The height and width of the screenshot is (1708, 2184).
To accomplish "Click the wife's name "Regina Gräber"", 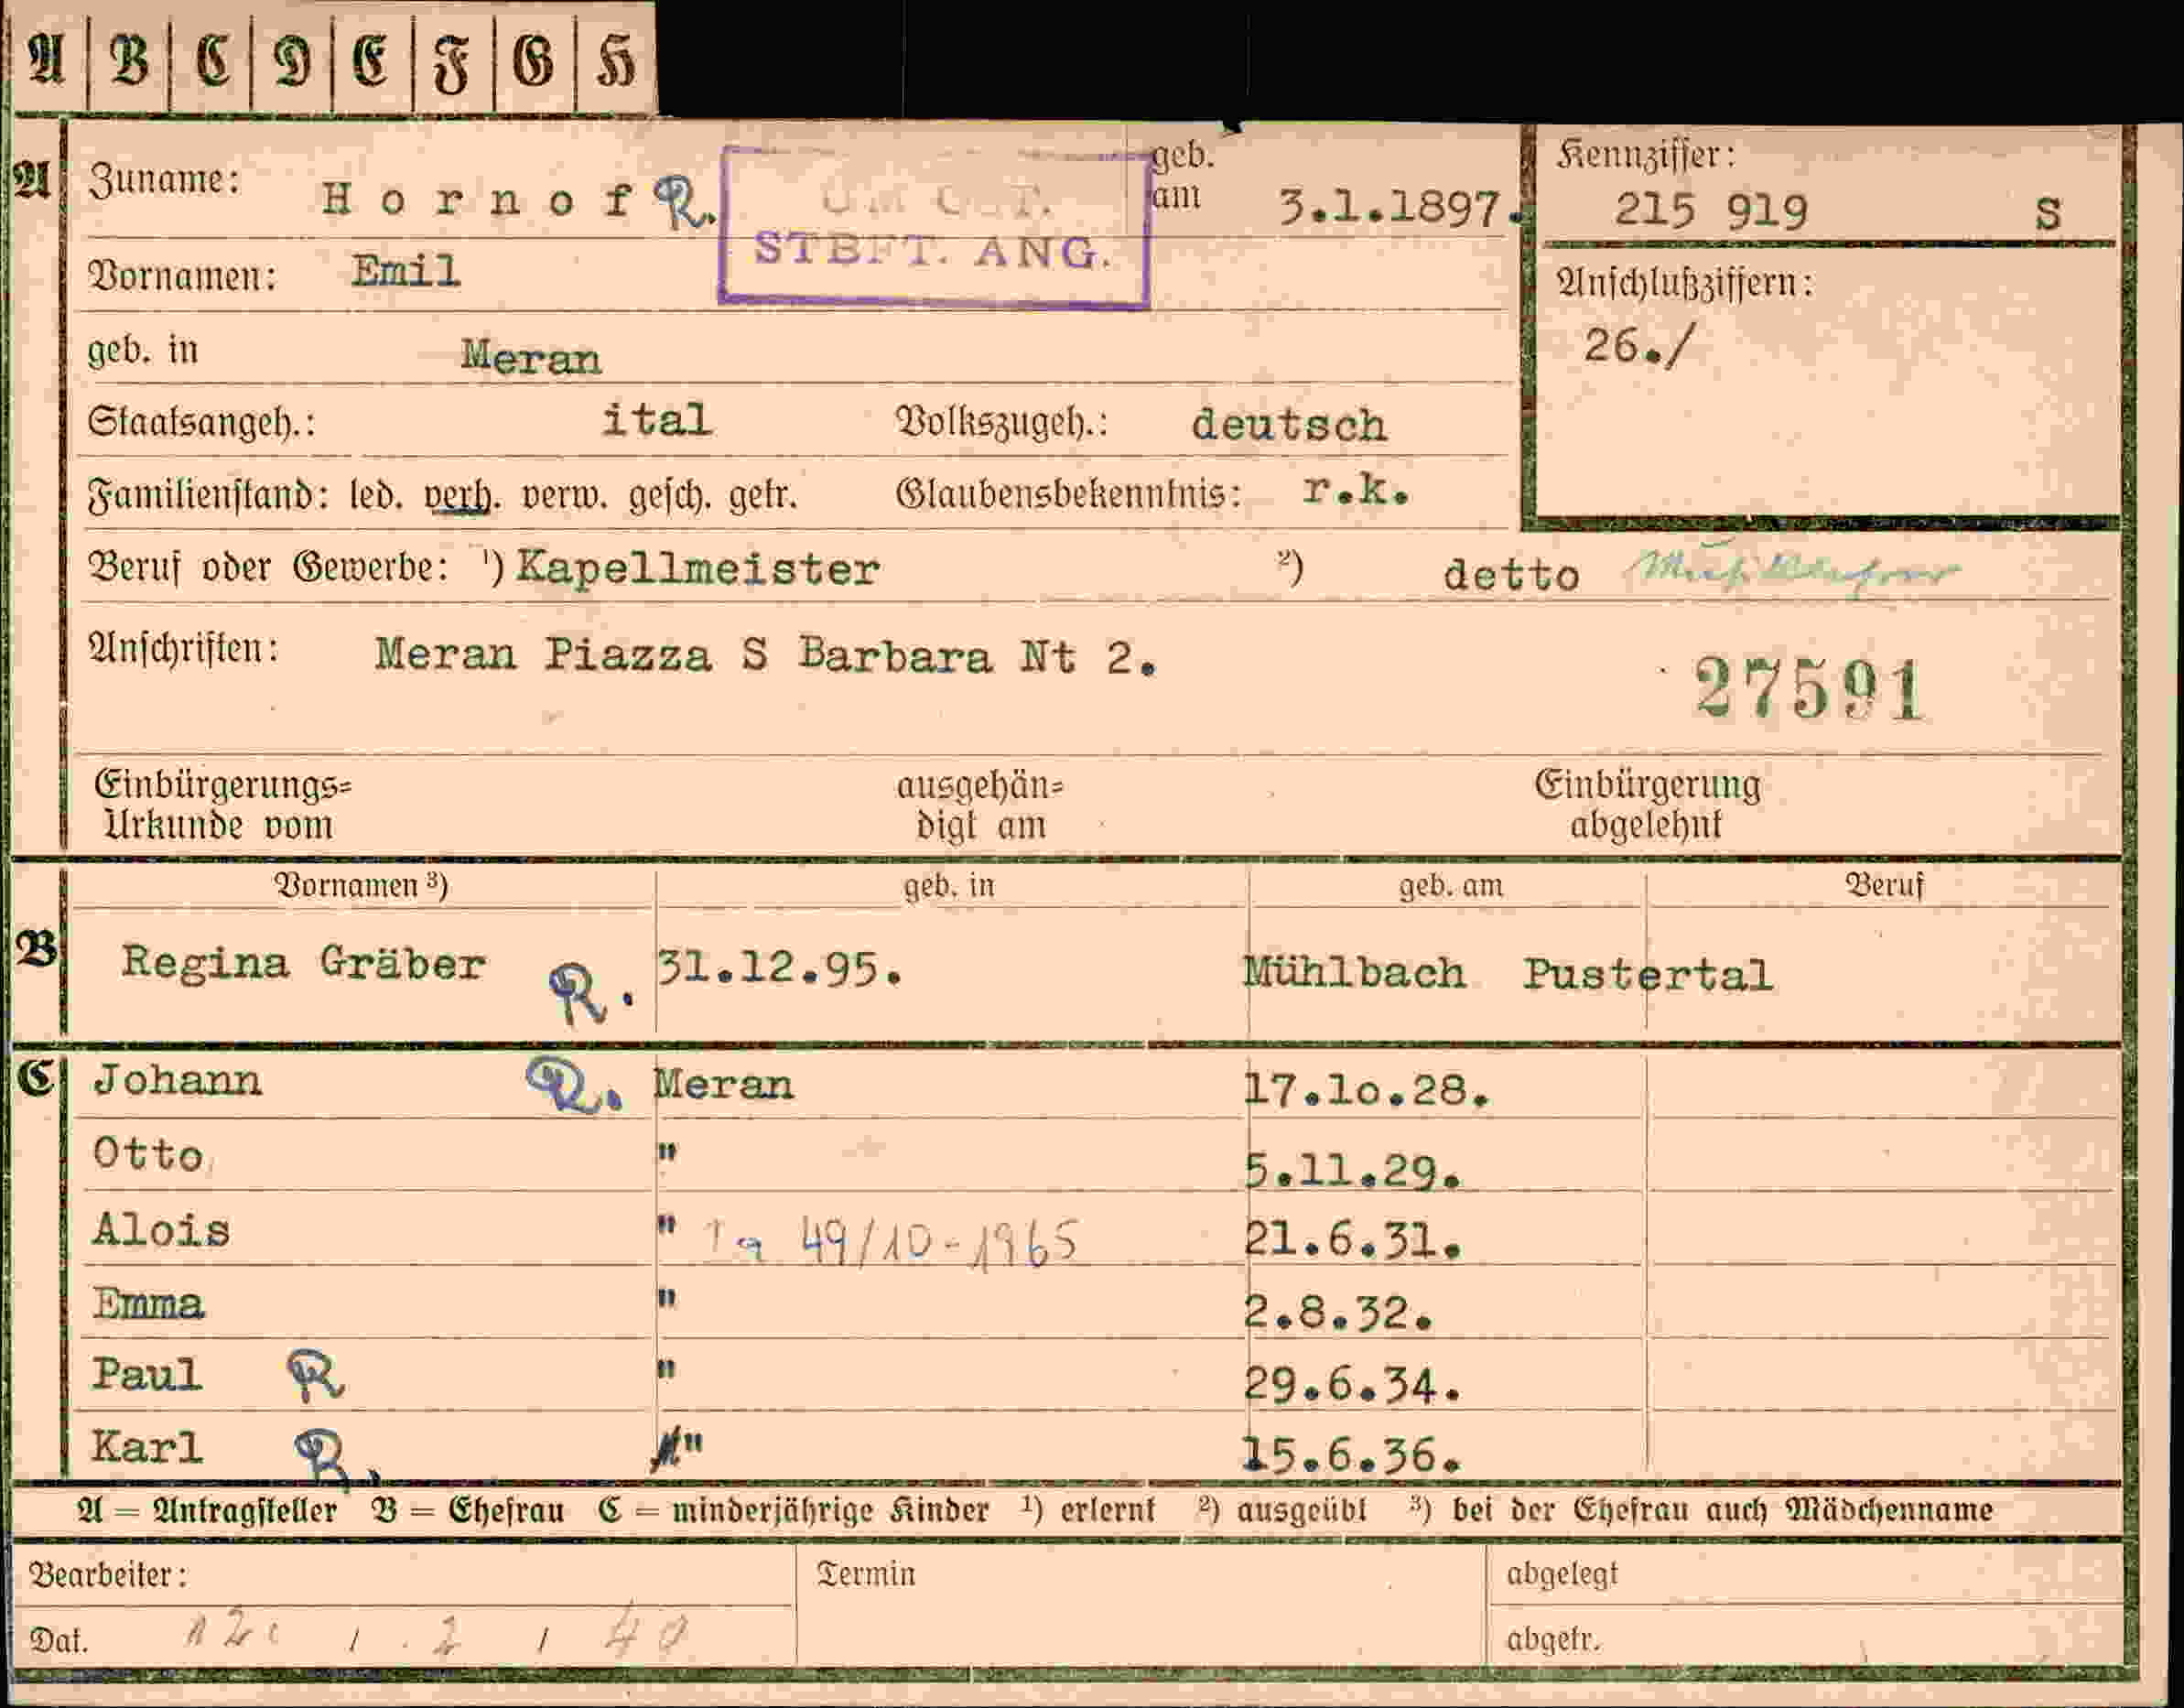I will coord(303,963).
